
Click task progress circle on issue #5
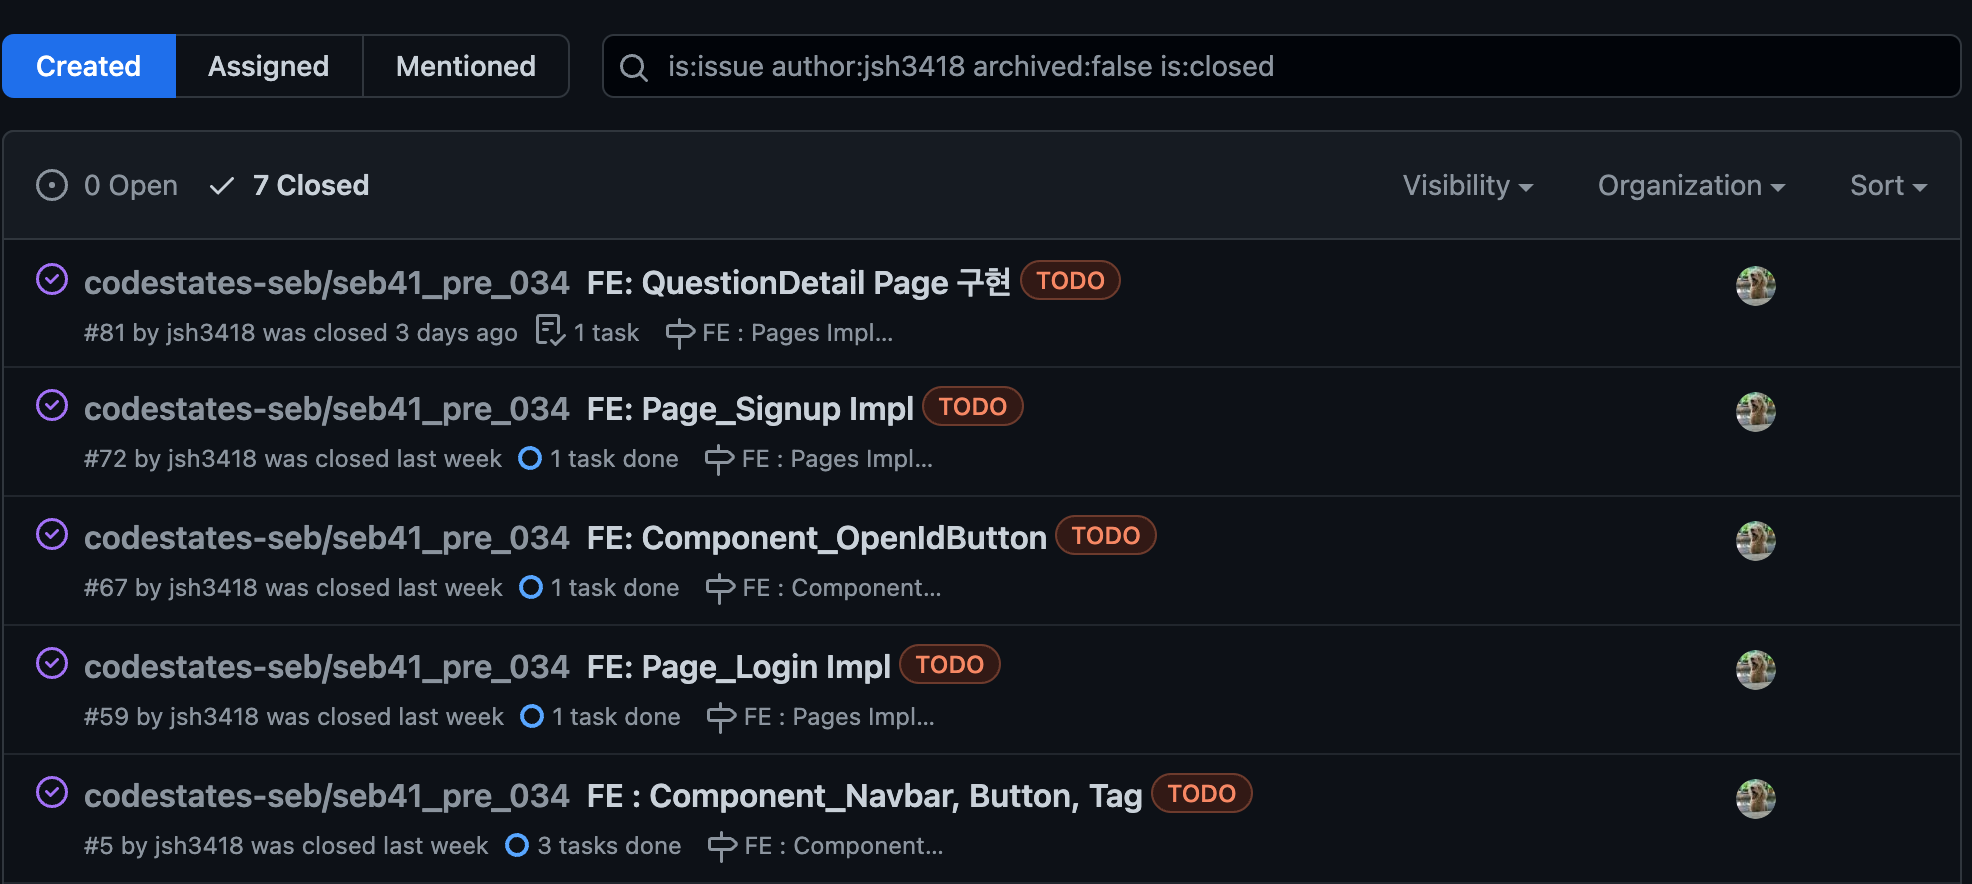coord(517,845)
